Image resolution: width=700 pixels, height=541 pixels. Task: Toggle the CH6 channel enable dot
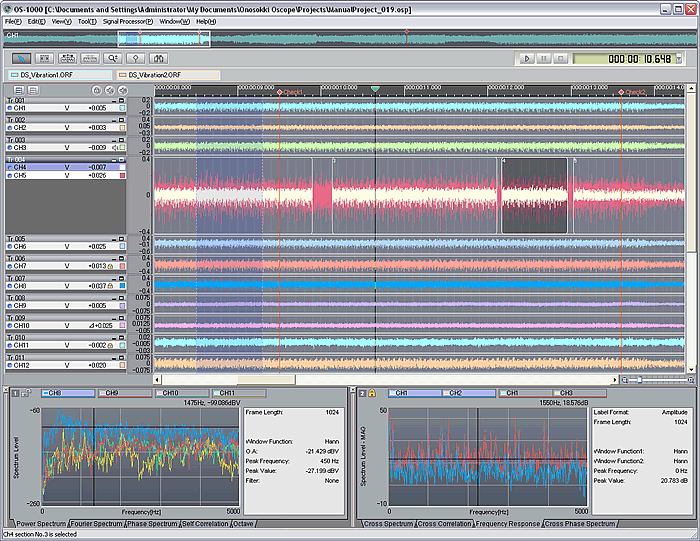pos(9,246)
